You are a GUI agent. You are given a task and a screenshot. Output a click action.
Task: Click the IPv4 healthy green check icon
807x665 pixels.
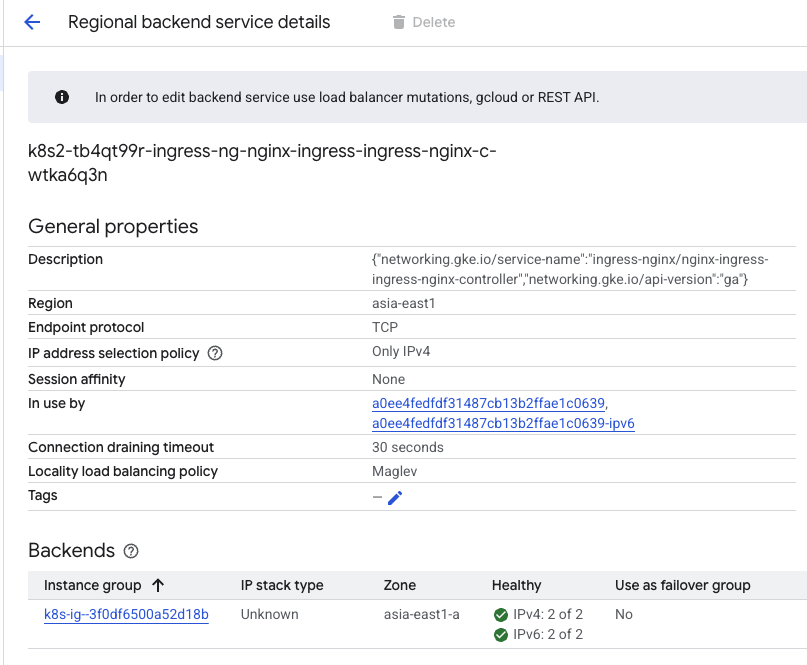[x=500, y=614]
